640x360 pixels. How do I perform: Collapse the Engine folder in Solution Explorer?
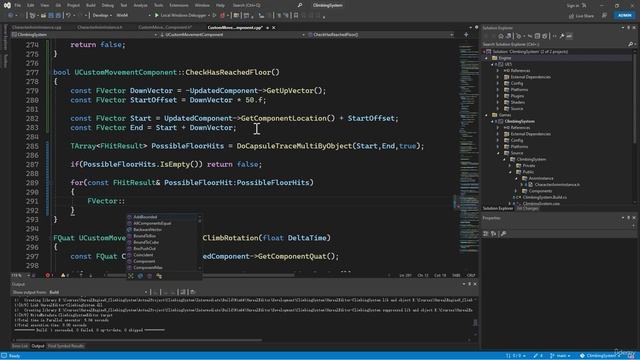tap(487, 58)
